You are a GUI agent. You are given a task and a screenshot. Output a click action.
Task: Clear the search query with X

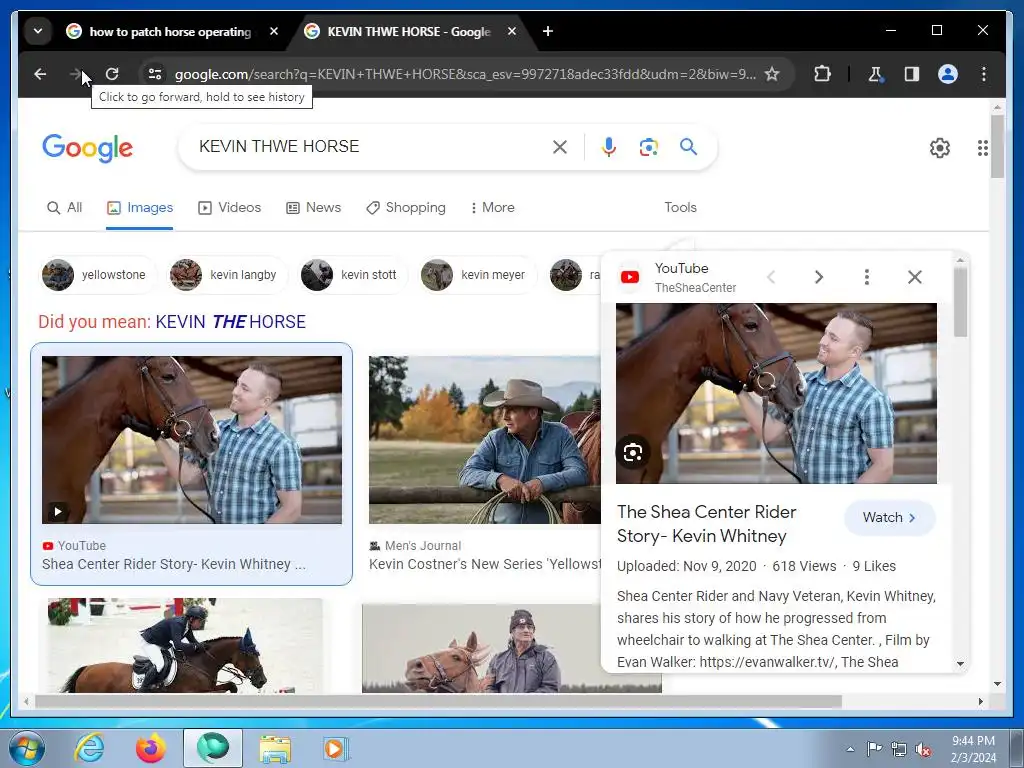pyautogui.click(x=560, y=147)
